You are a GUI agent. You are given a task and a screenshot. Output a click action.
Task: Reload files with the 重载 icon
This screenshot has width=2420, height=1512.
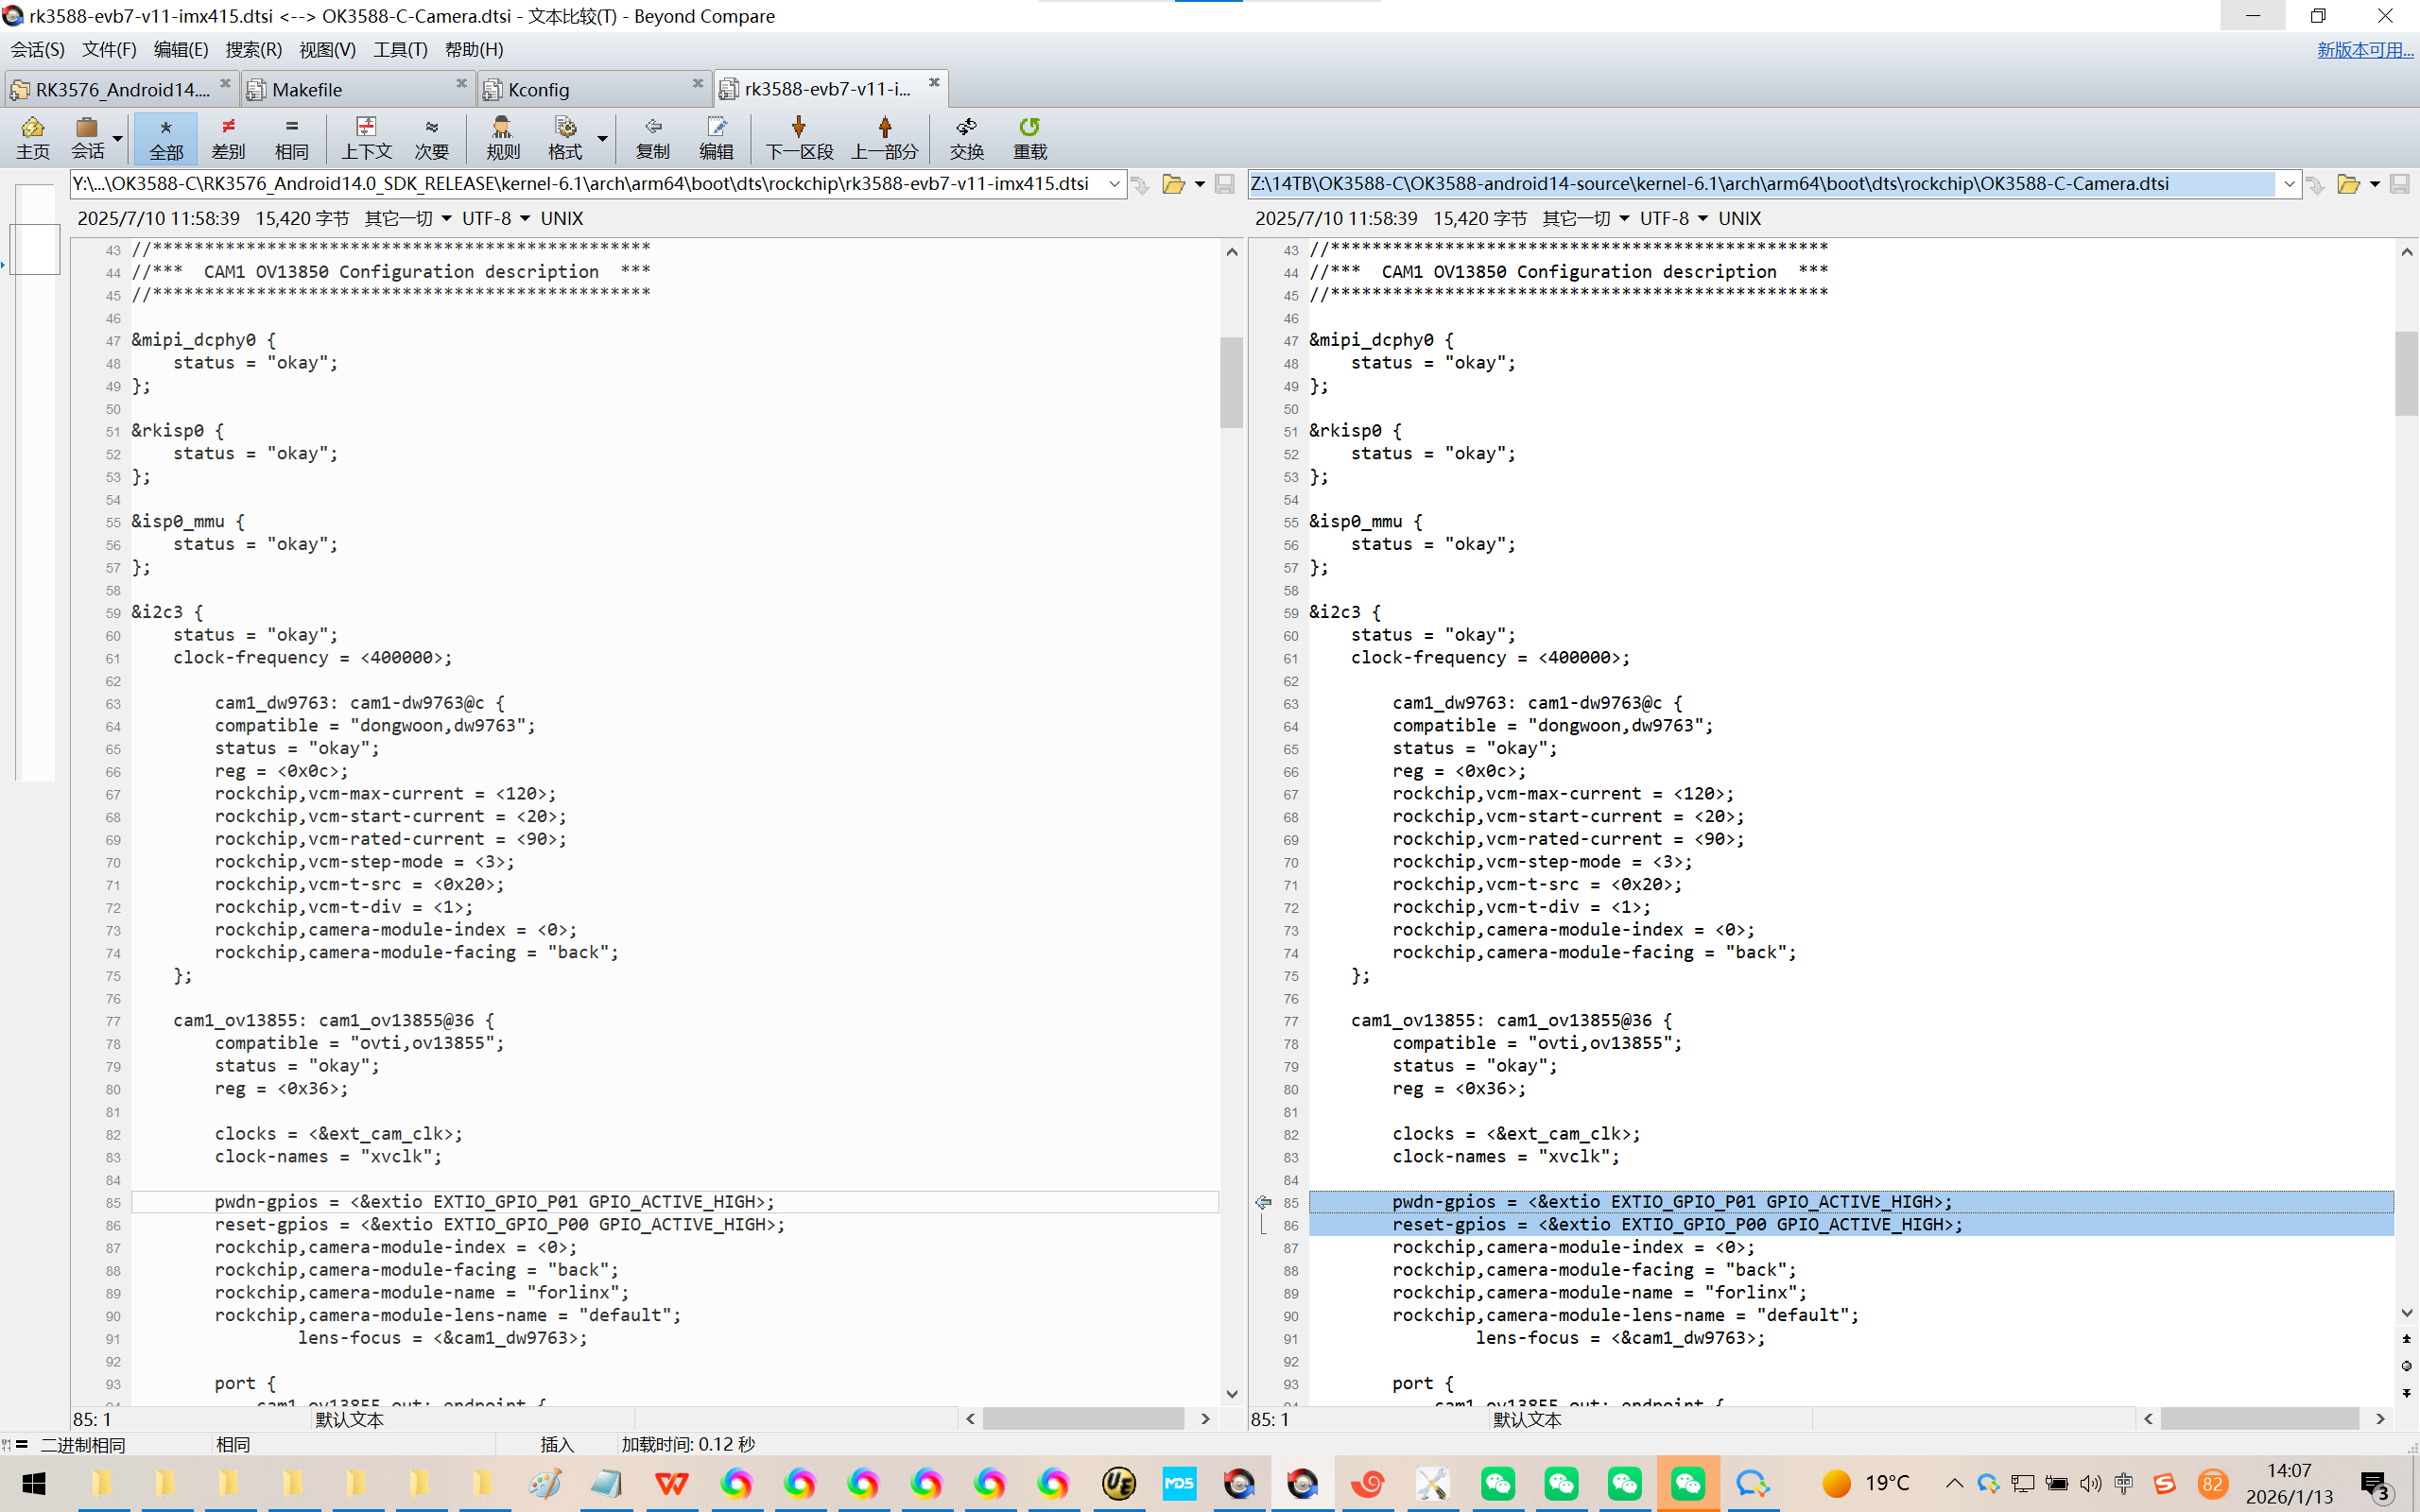1029,137
